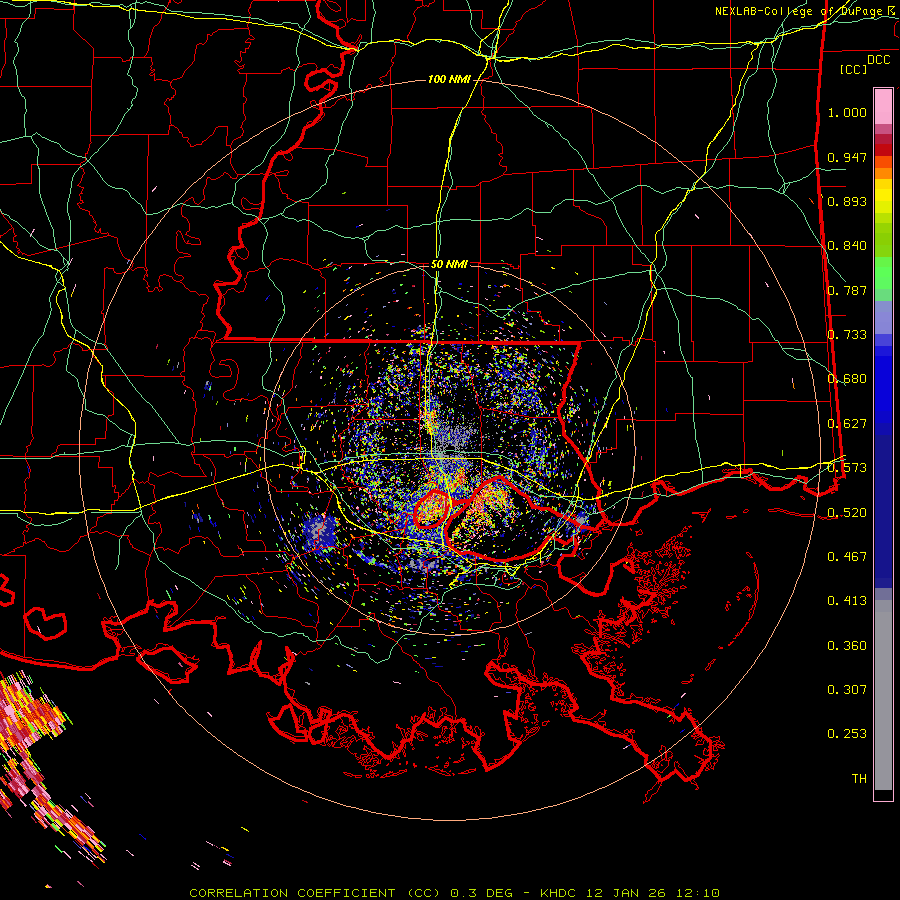Select the 0.467 color scale value
Image resolution: width=900 pixels, height=900 pixels.
click(847, 557)
